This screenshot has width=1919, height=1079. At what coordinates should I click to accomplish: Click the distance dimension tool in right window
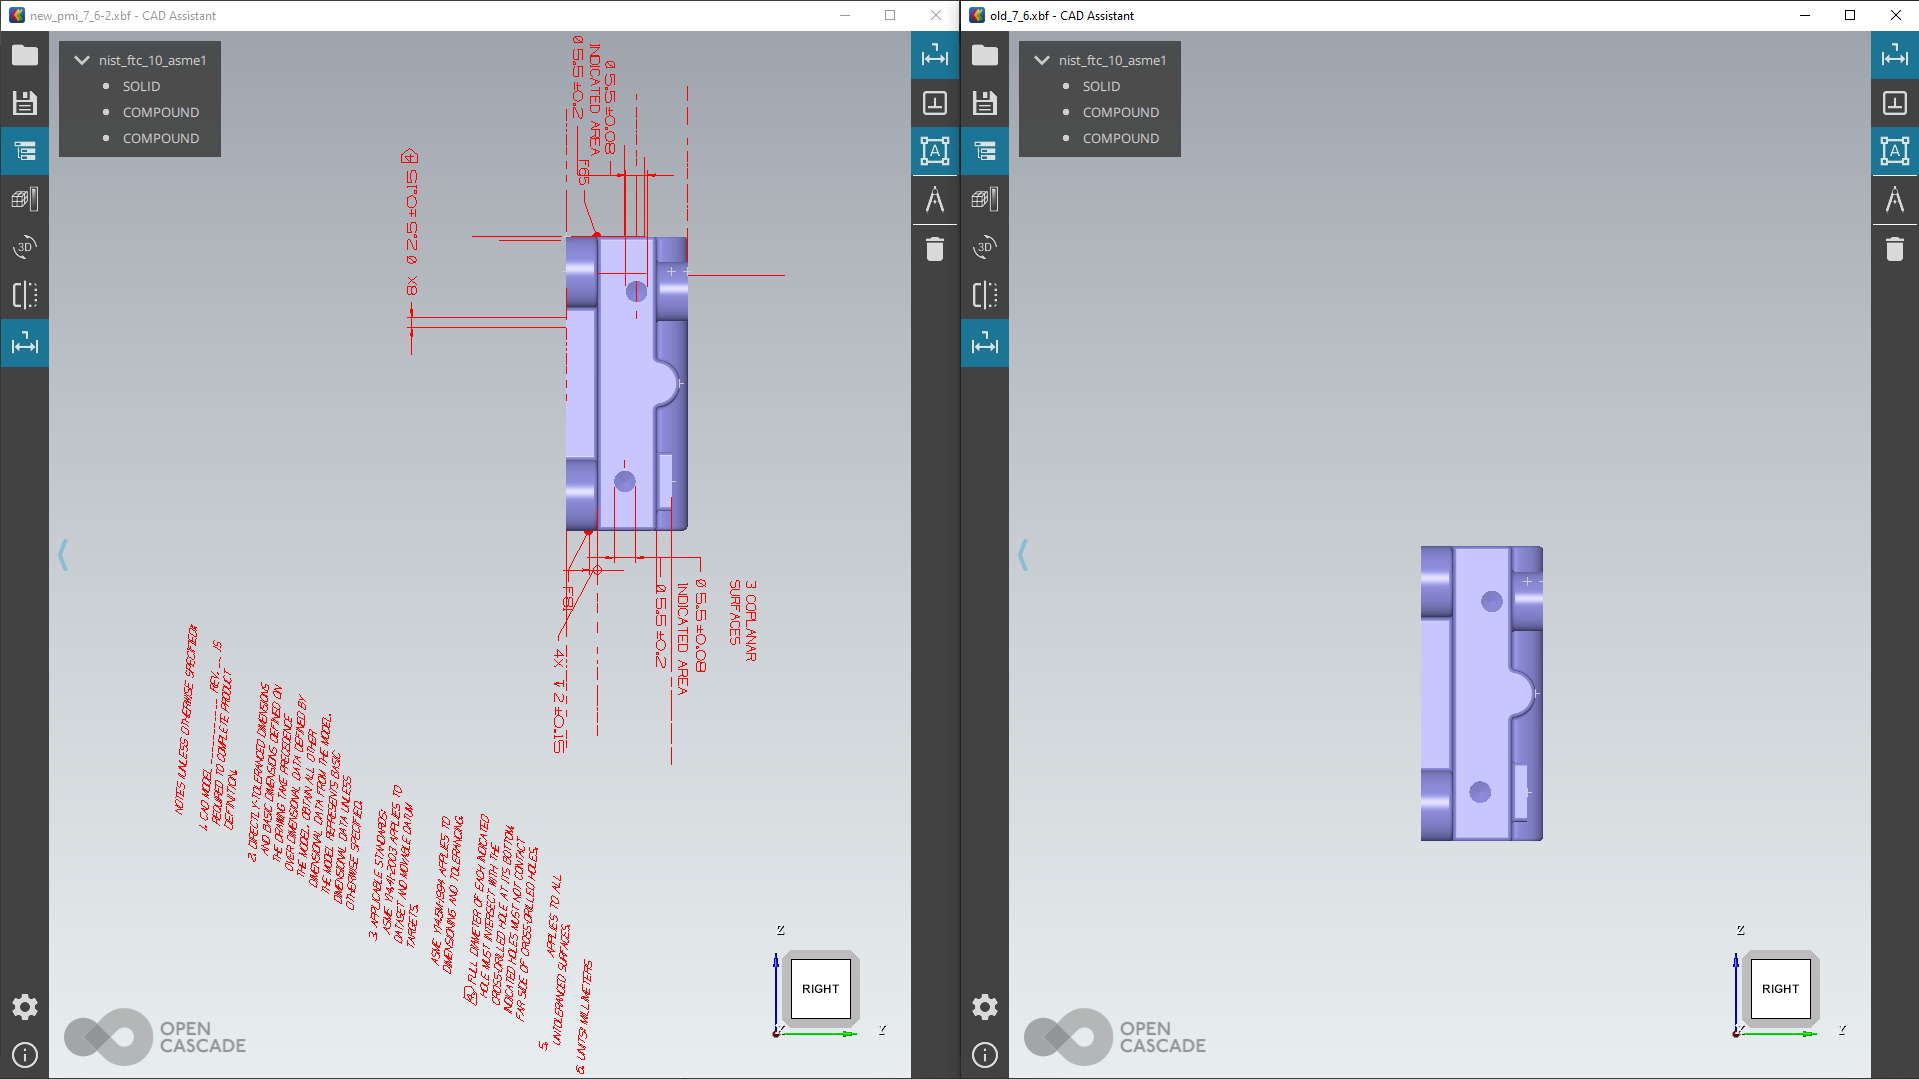1895,56
